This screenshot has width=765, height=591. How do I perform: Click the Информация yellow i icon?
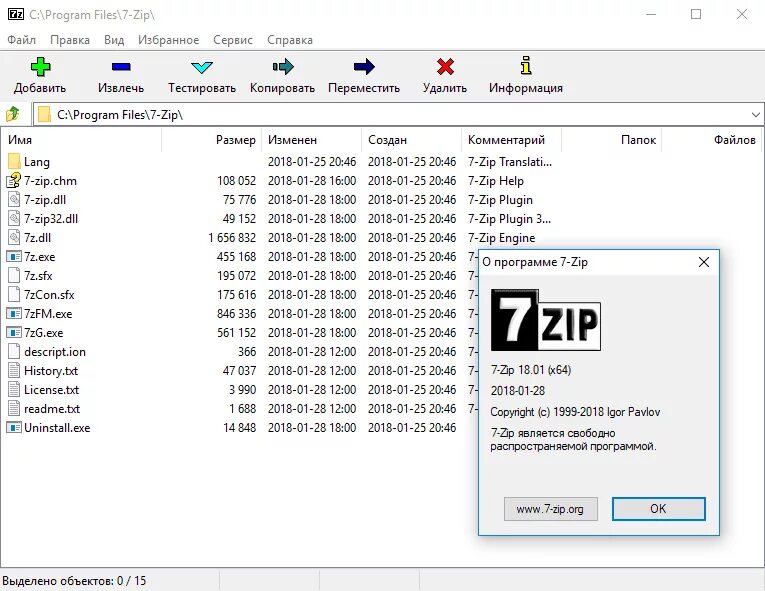(x=526, y=65)
